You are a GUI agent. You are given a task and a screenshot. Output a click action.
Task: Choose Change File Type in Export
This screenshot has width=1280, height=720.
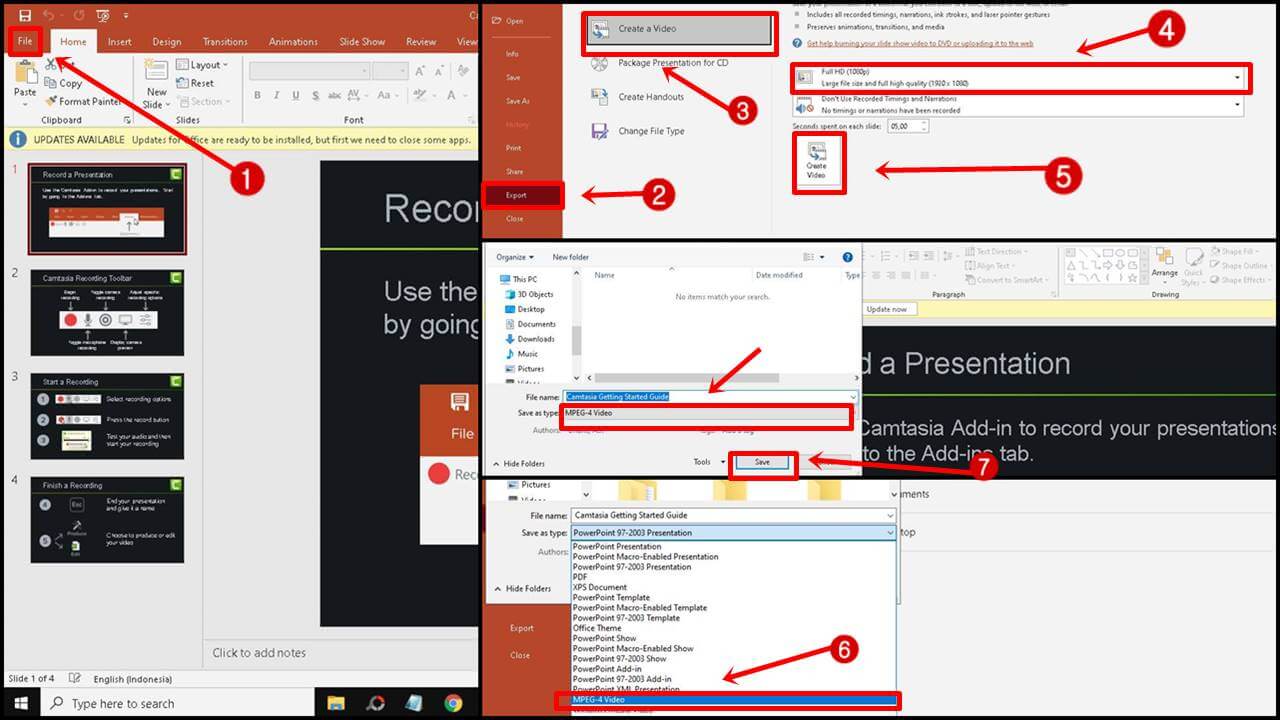[637, 131]
